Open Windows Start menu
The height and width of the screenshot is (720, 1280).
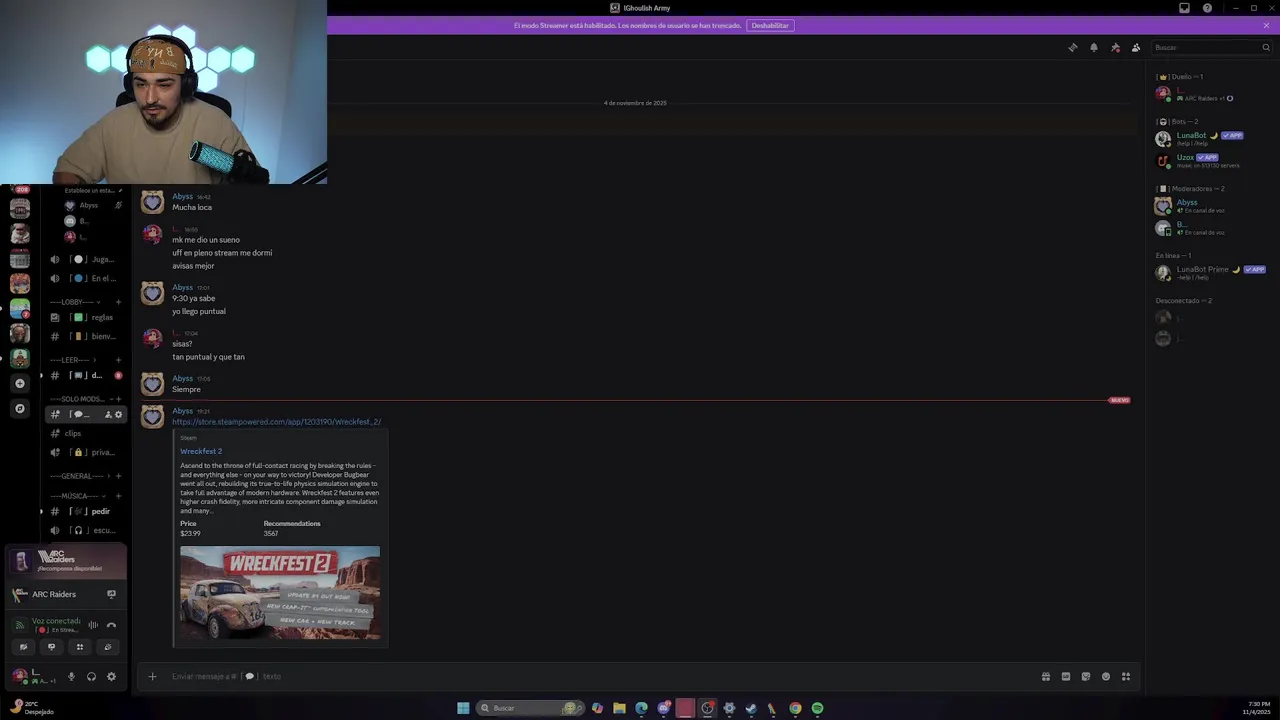463,708
